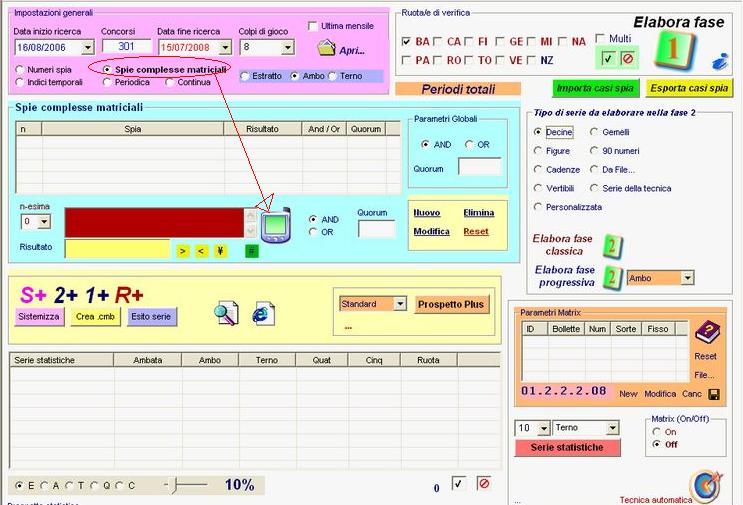Screen dimensions: 743x505
Task: Click the Importa casi spia button
Action: pyautogui.click(x=593, y=88)
